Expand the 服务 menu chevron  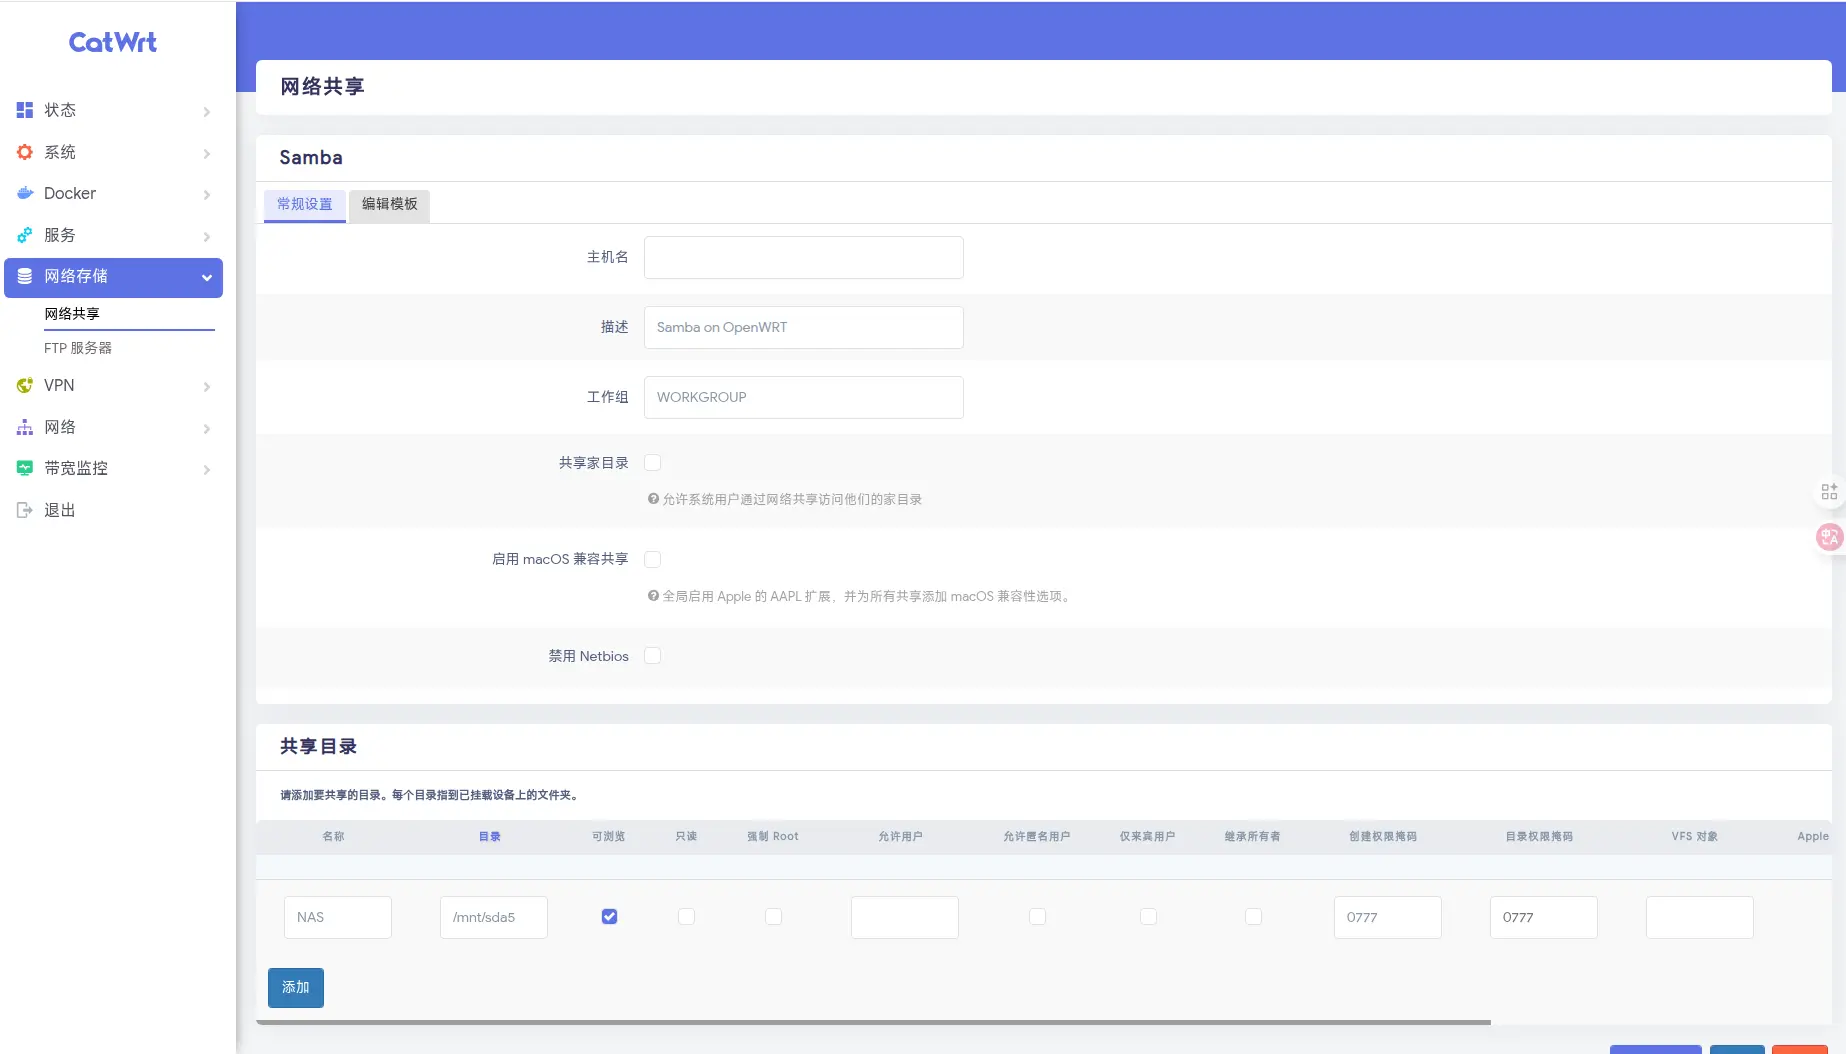(207, 236)
